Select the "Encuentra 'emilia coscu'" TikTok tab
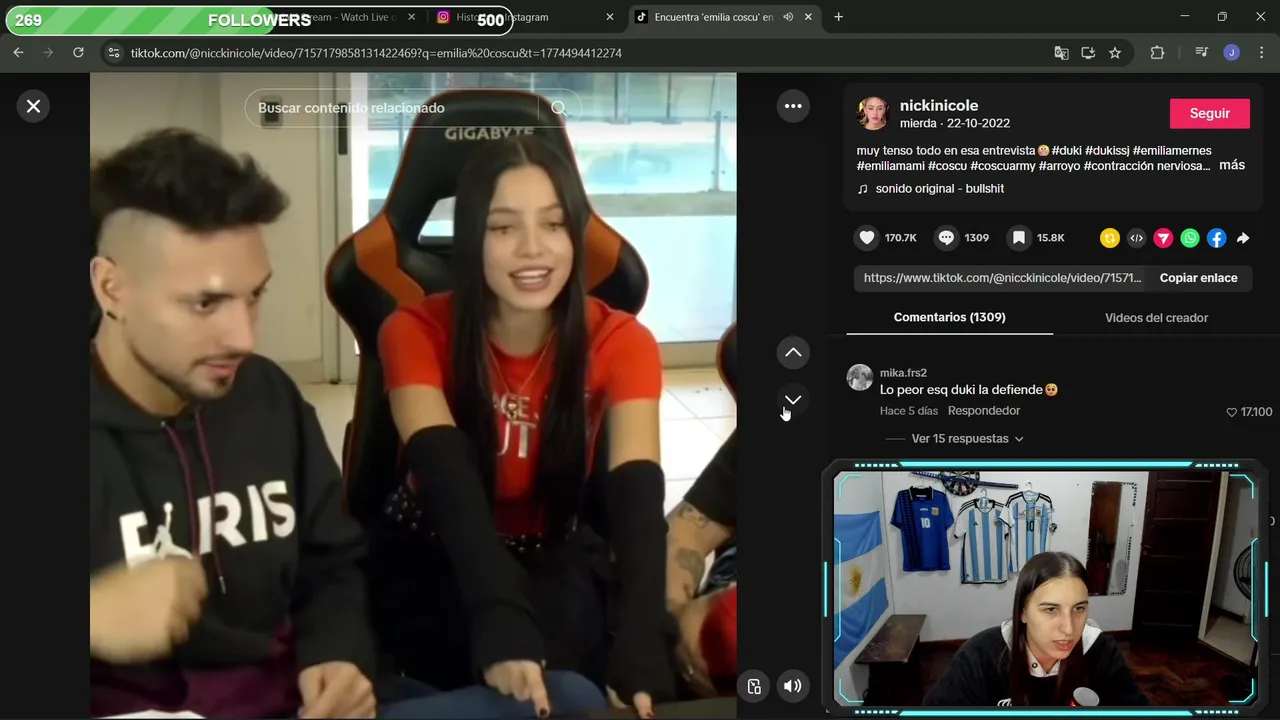This screenshot has width=1280, height=720. (725, 17)
